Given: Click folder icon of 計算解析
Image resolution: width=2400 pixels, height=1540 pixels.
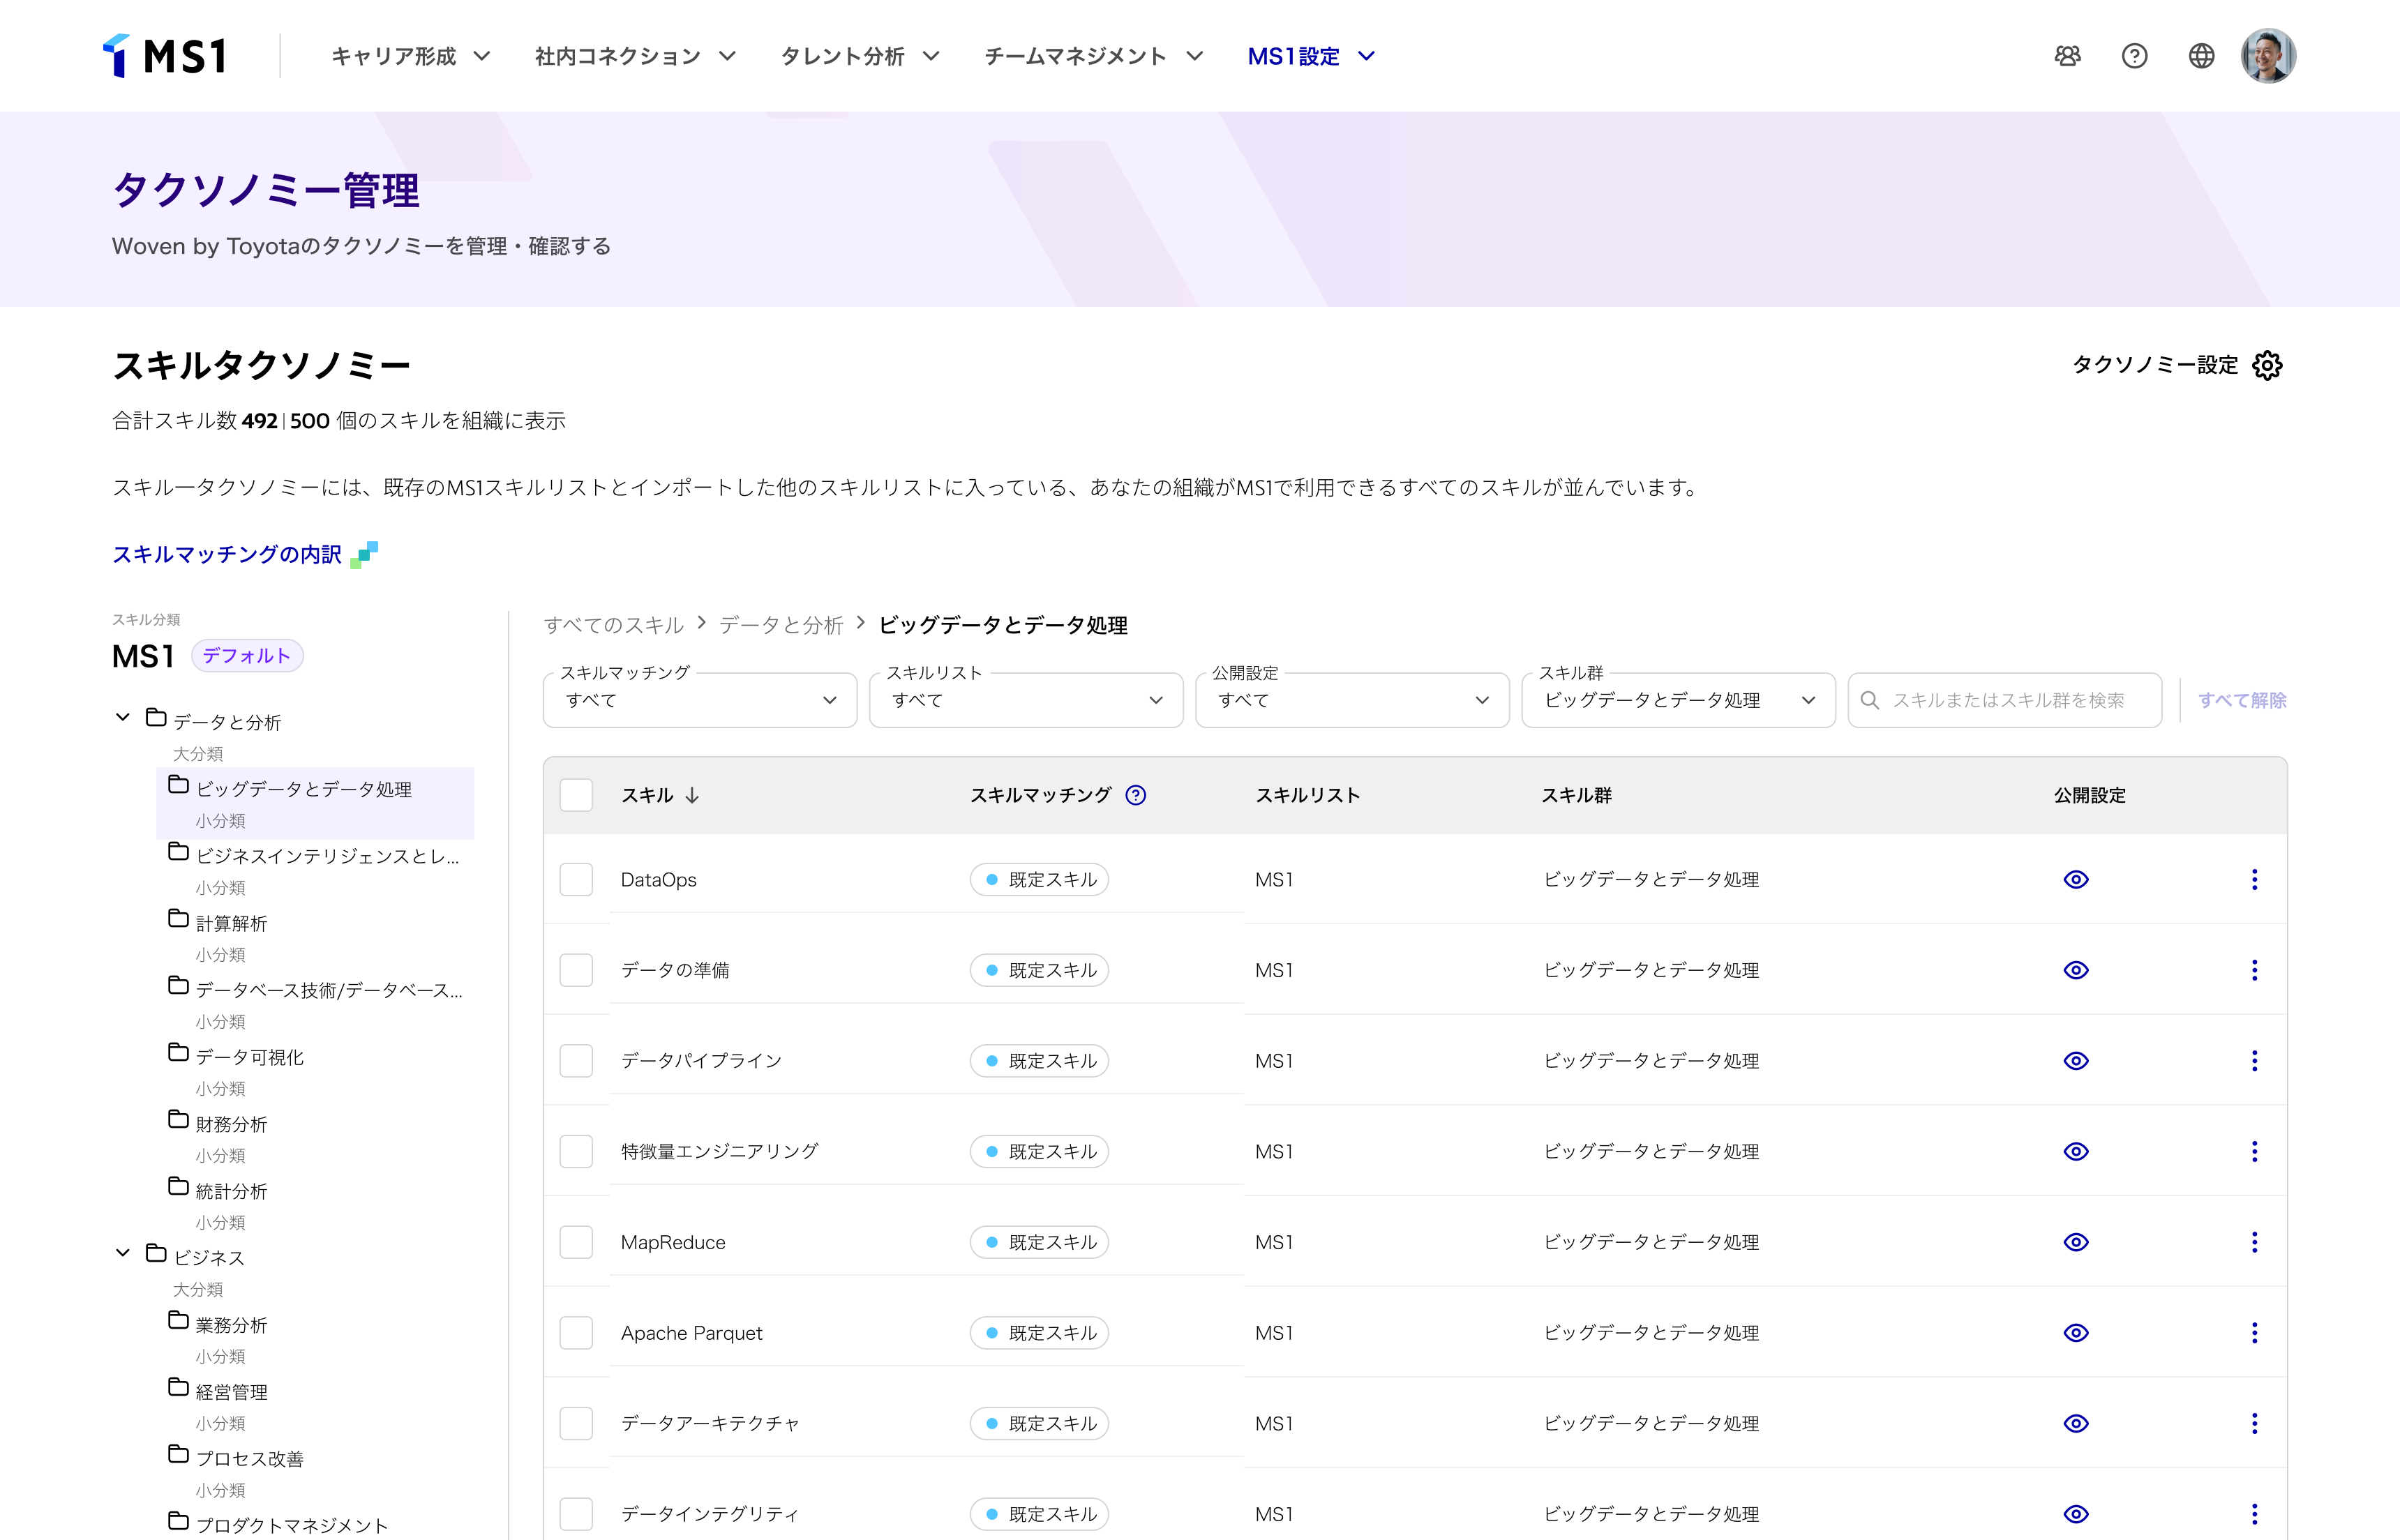Looking at the screenshot, I should [179, 919].
